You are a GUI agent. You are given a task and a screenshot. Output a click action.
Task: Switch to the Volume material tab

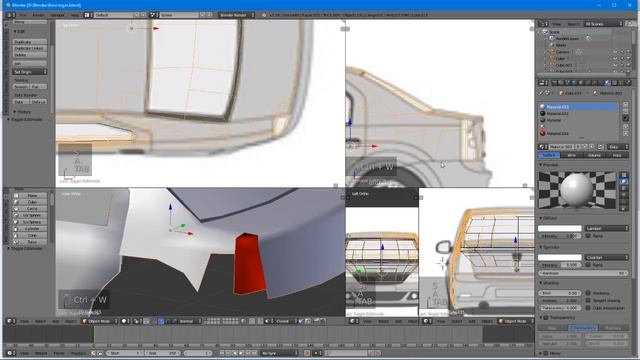[x=594, y=155]
